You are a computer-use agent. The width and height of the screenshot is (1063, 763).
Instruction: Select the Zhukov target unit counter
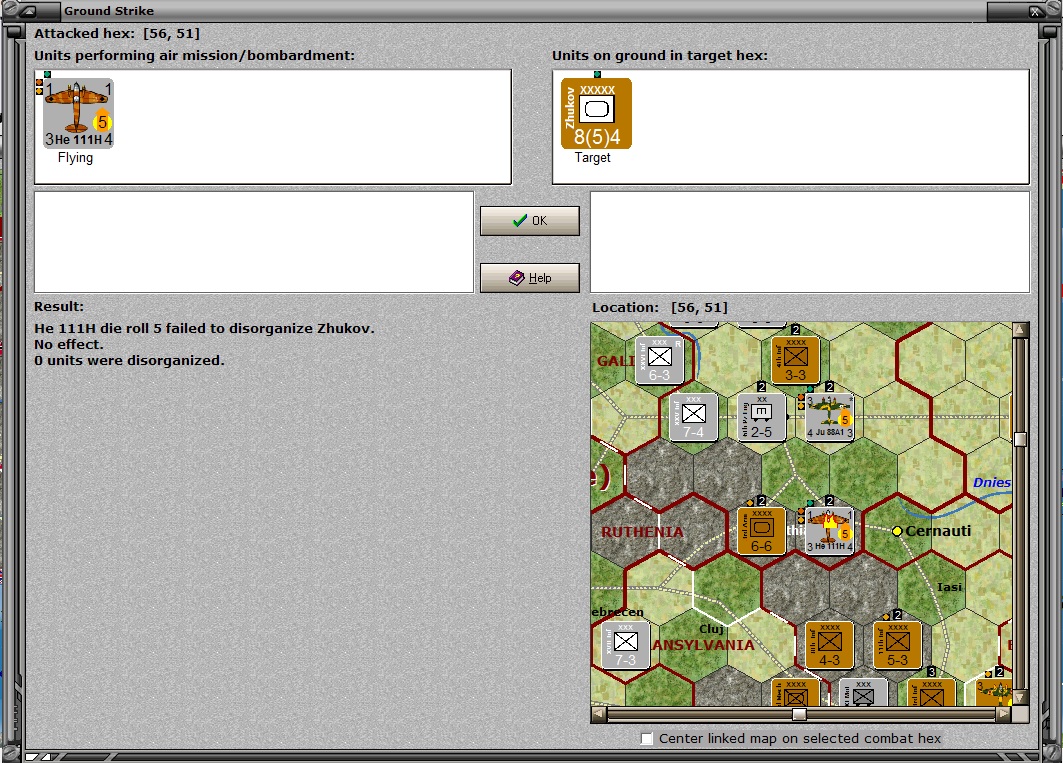click(x=596, y=113)
